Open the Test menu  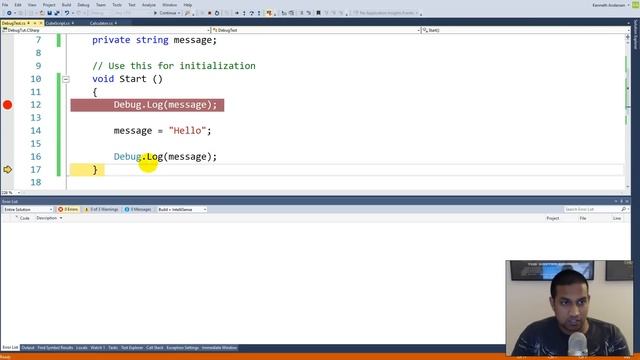[132, 5]
